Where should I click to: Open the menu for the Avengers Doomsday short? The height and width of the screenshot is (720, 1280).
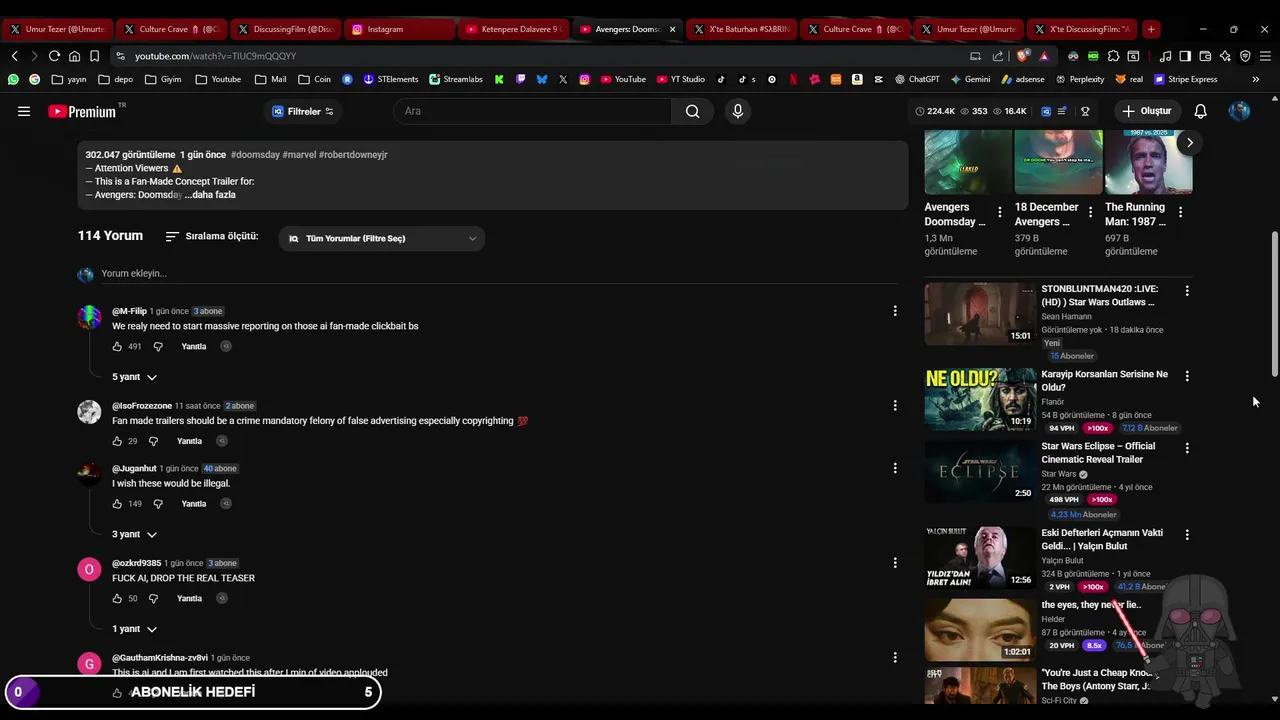point(999,212)
